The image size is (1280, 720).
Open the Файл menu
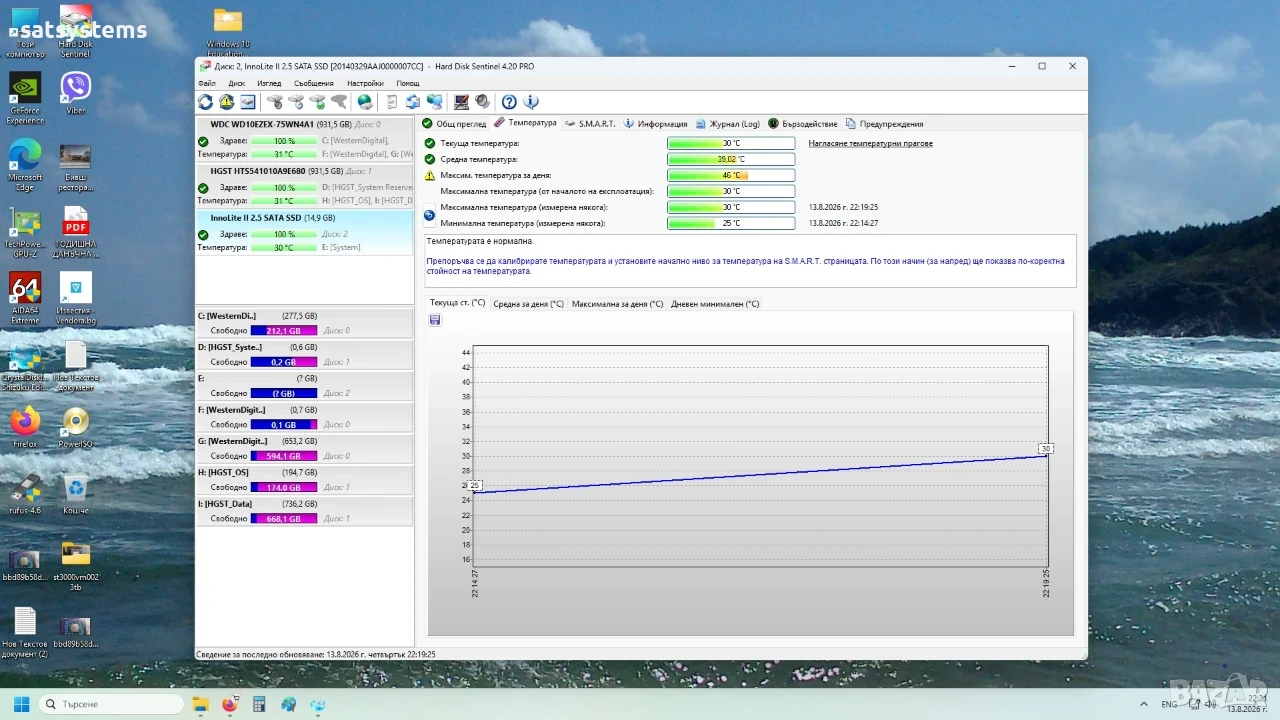pos(207,84)
